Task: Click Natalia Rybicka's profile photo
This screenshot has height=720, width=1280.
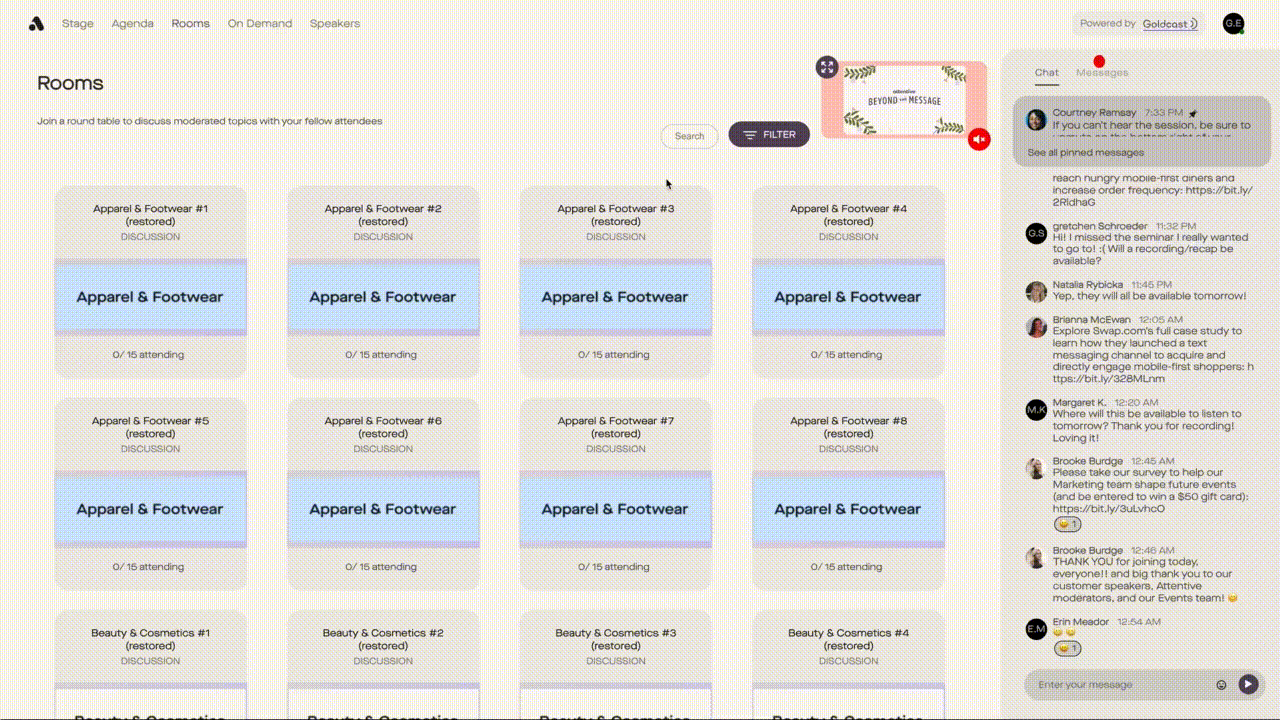Action: point(1036,291)
